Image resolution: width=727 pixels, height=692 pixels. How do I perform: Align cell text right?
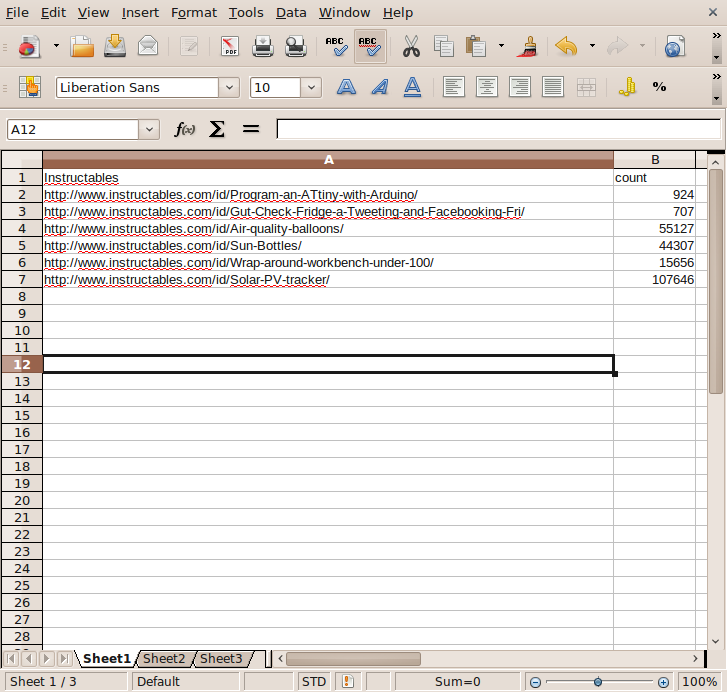pyautogui.click(x=519, y=87)
